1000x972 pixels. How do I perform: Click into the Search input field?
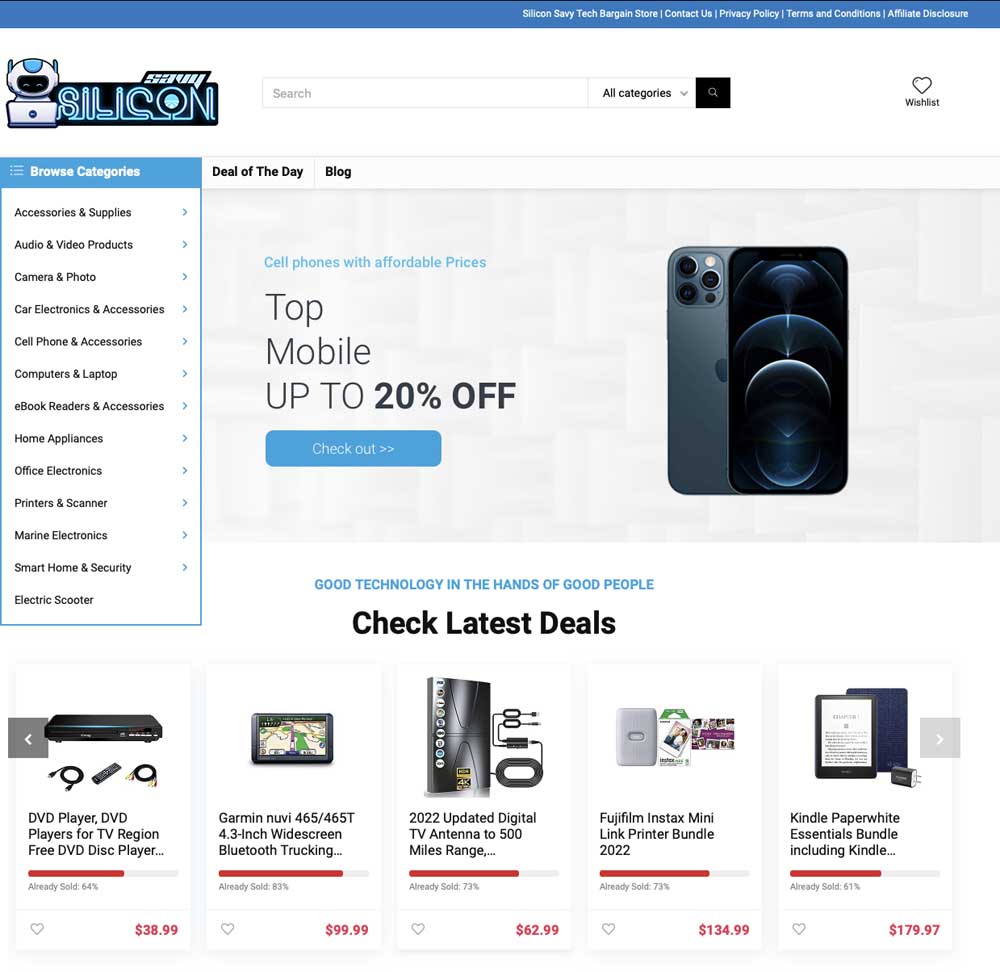click(425, 93)
